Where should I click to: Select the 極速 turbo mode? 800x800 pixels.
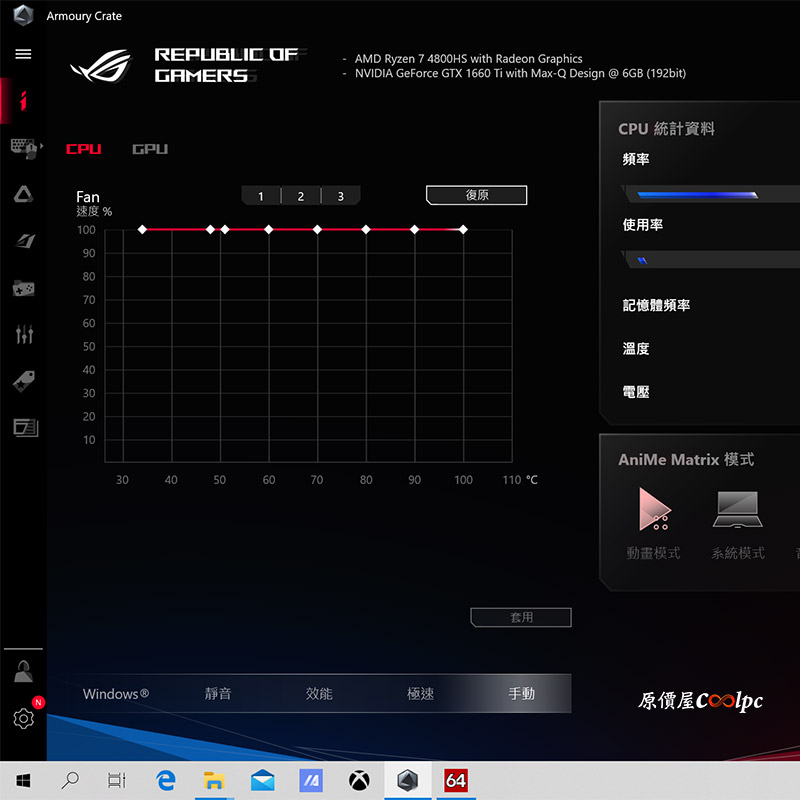(420, 693)
